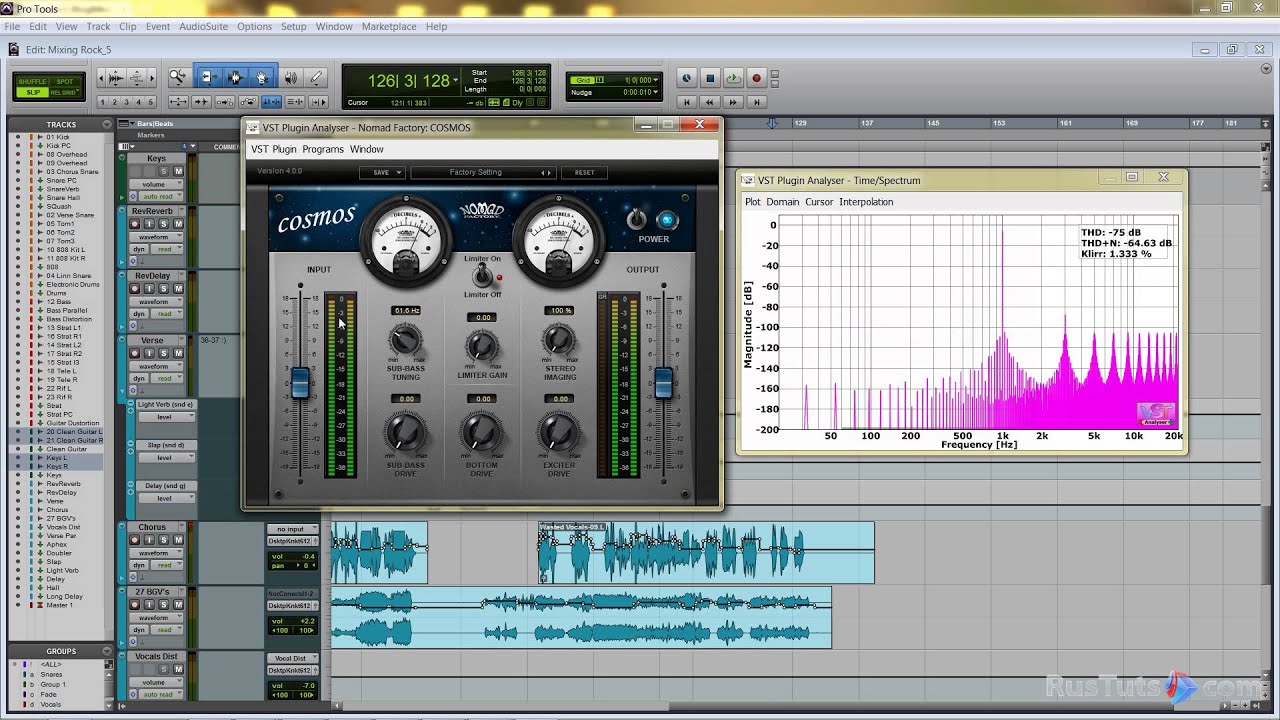Open the Grid value dropdown
The width and height of the screenshot is (1280, 720).
[x=656, y=80]
